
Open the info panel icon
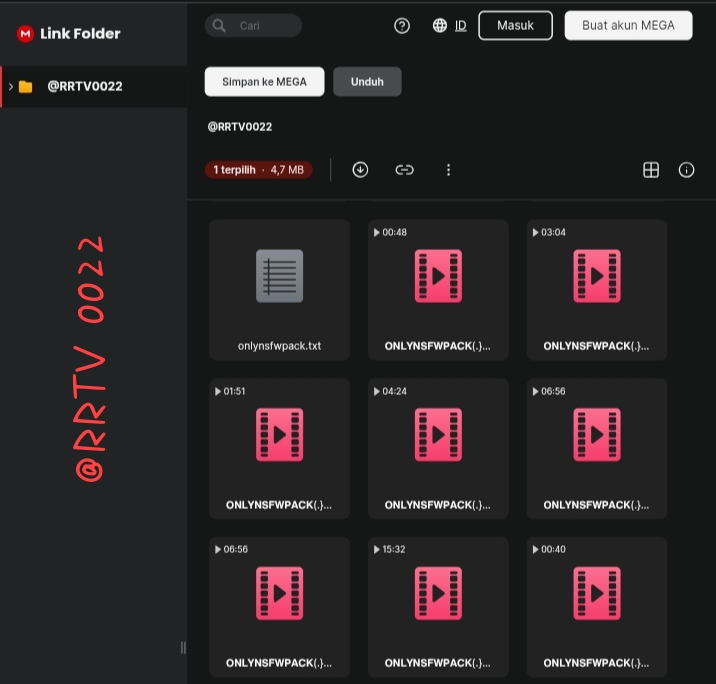point(686,170)
